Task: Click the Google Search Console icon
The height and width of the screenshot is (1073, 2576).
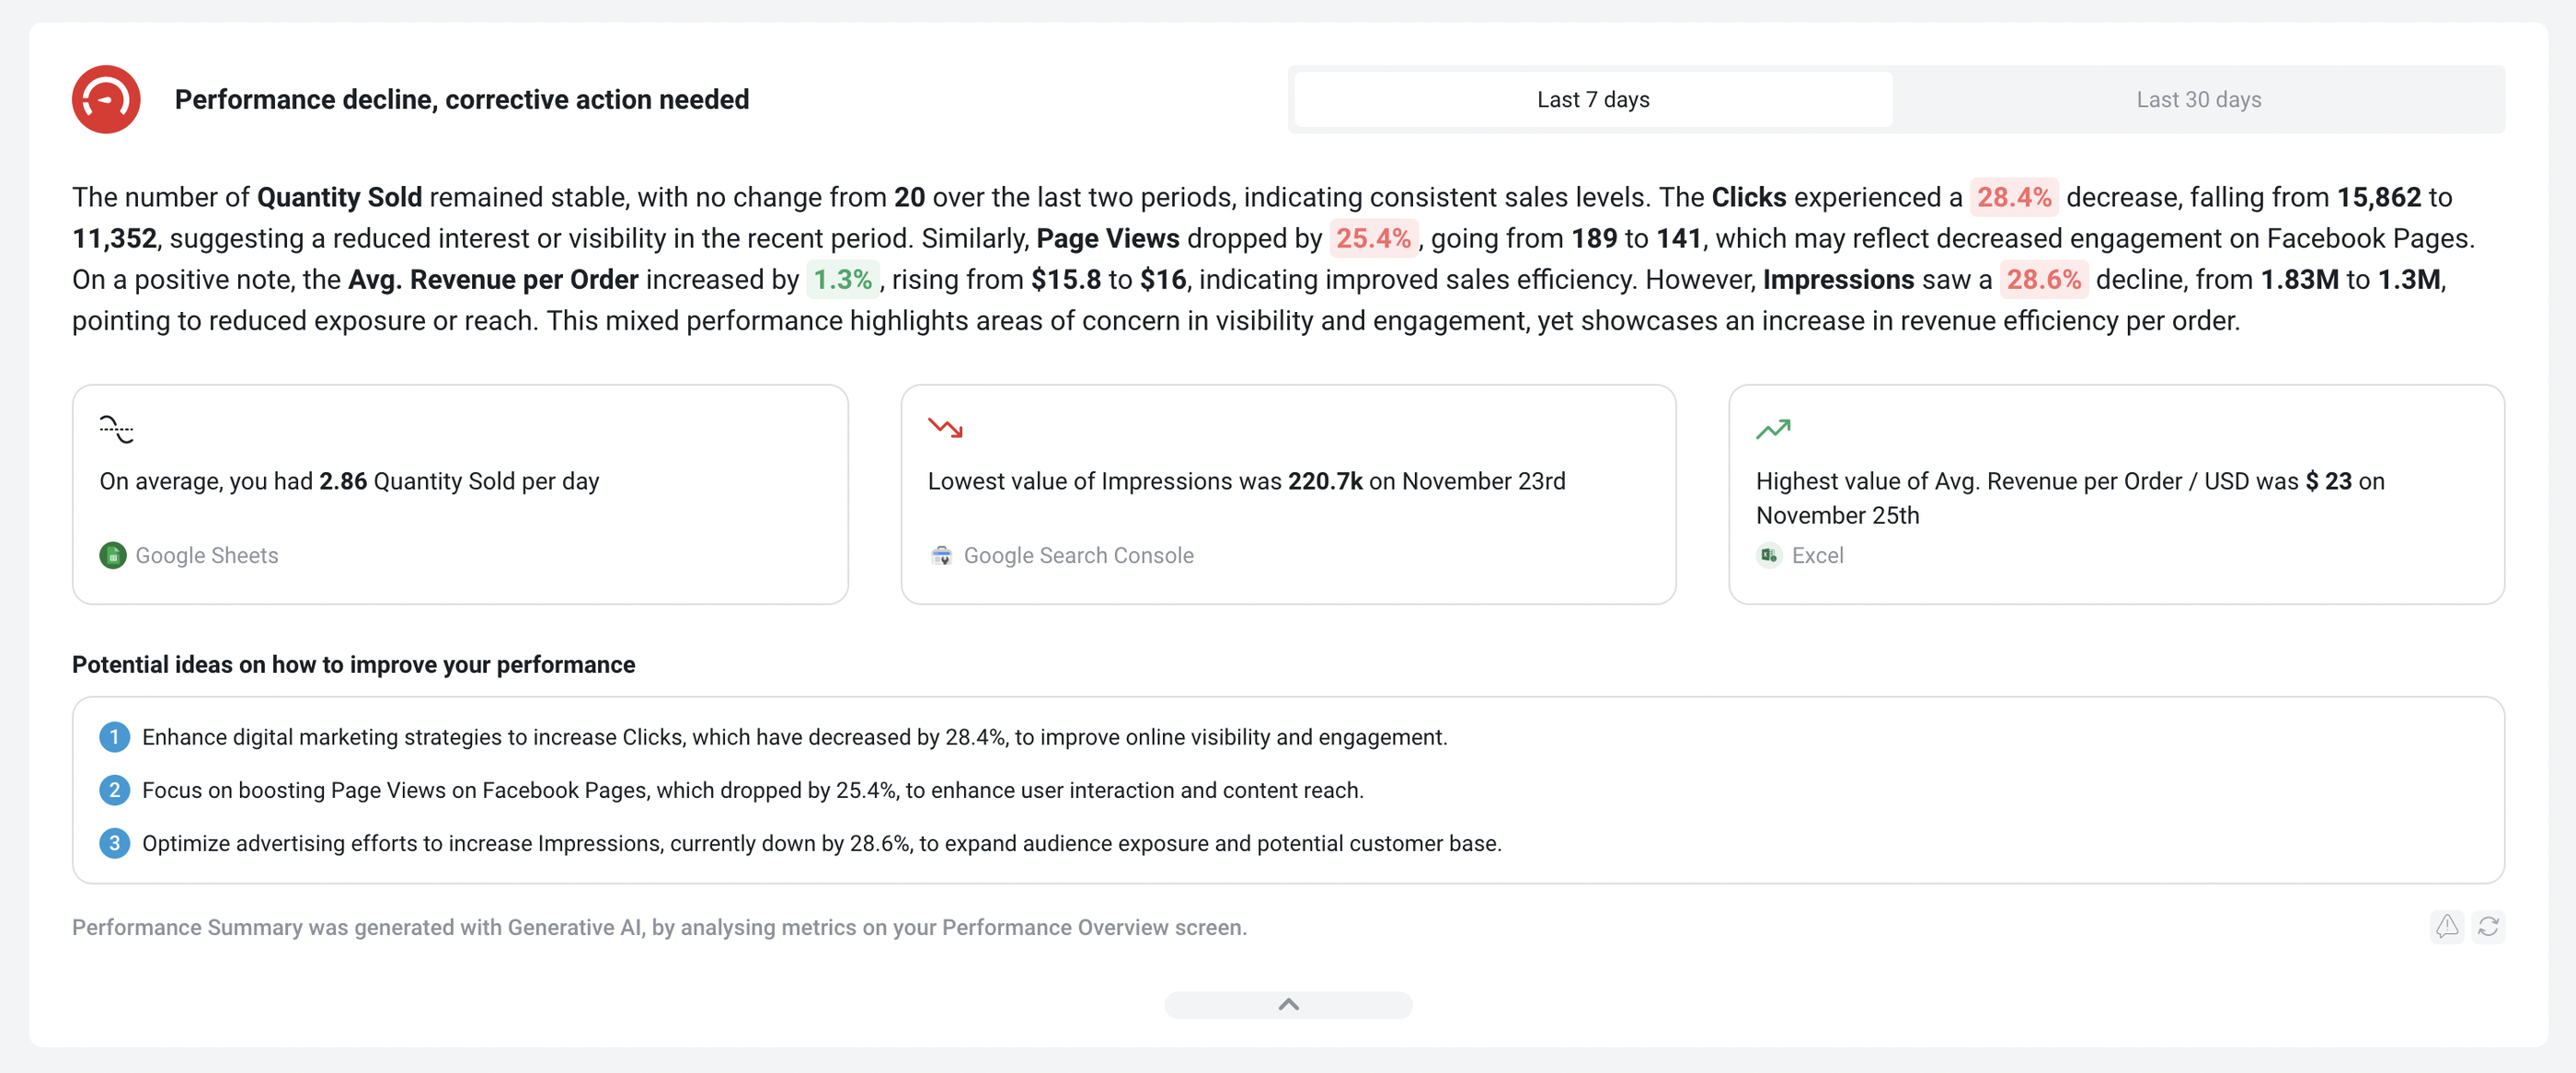Action: pos(941,555)
